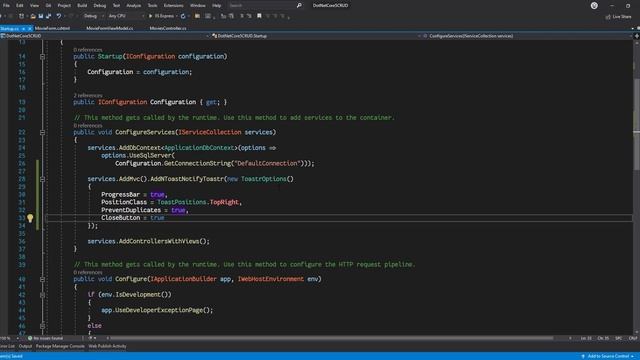Click the bookmark toolbar icon
640x360 pixels.
point(259,16)
